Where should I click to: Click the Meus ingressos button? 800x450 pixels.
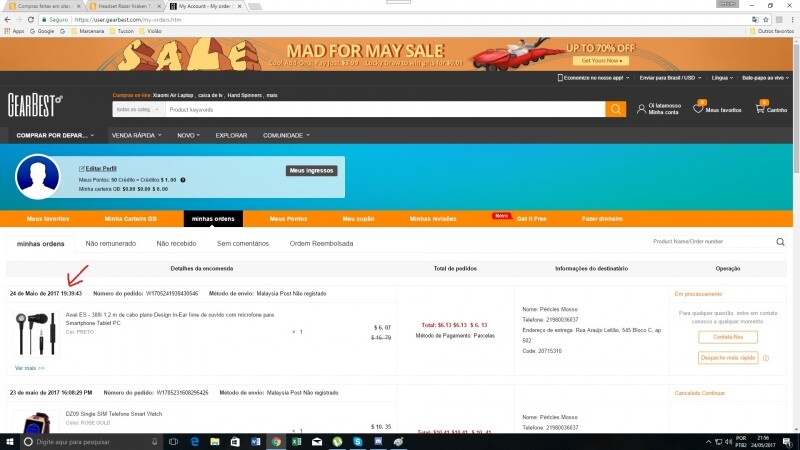tap(313, 171)
